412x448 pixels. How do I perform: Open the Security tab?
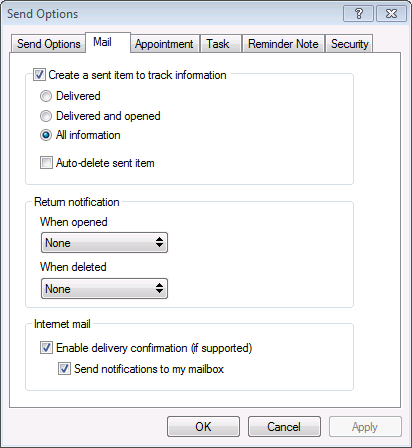pyautogui.click(x=349, y=44)
